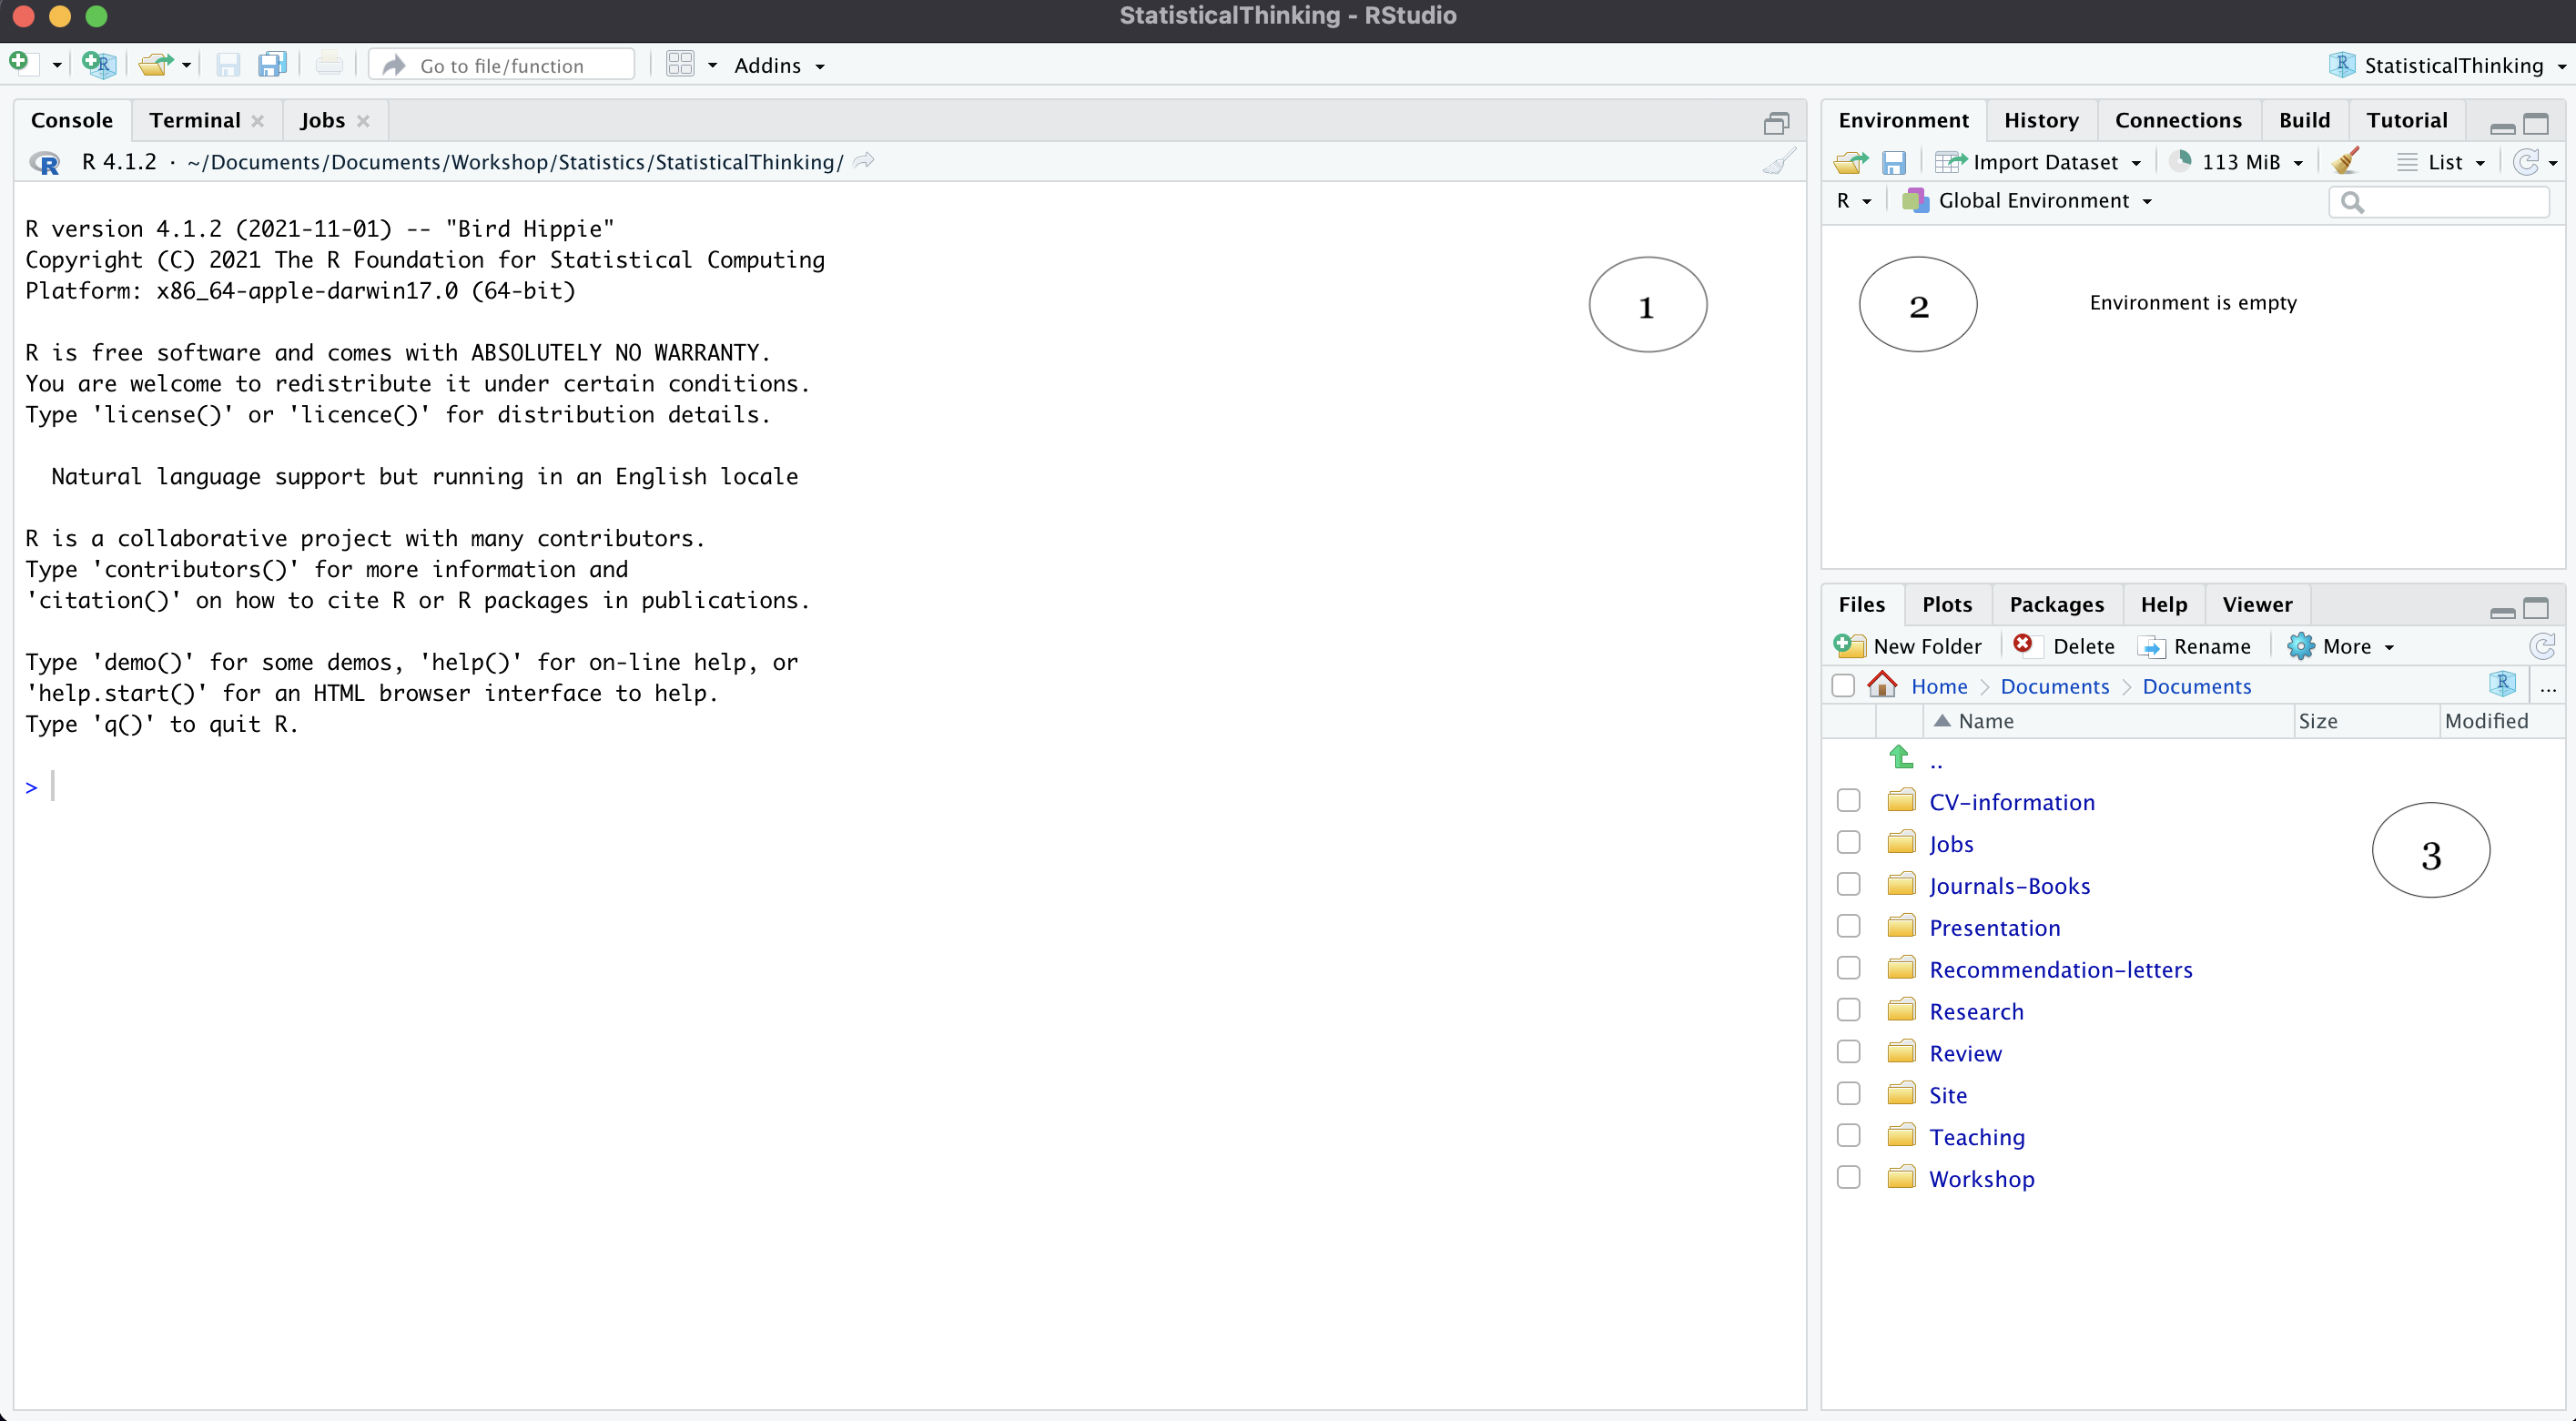
Task: Switch to the Terminal tab
Action: 195,120
